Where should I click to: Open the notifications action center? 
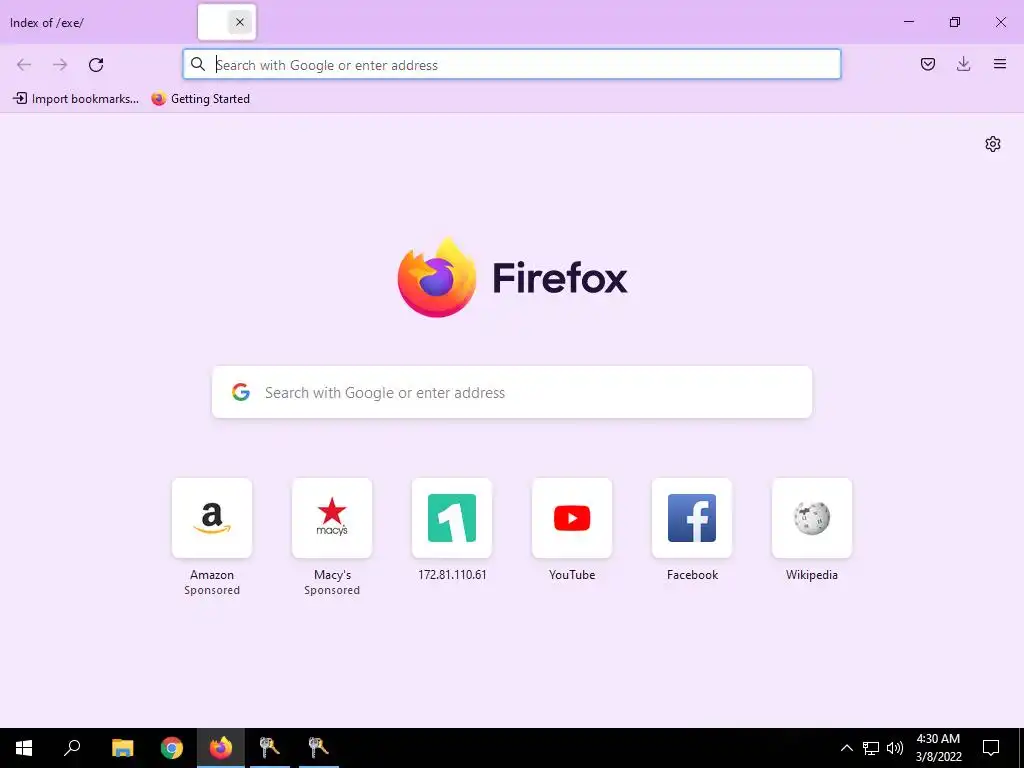[x=991, y=748]
